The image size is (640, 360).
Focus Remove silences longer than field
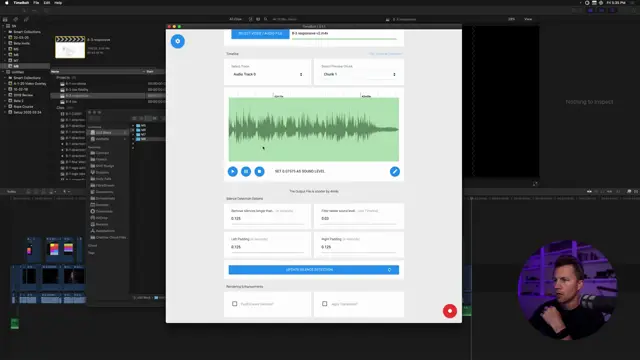[267, 219]
